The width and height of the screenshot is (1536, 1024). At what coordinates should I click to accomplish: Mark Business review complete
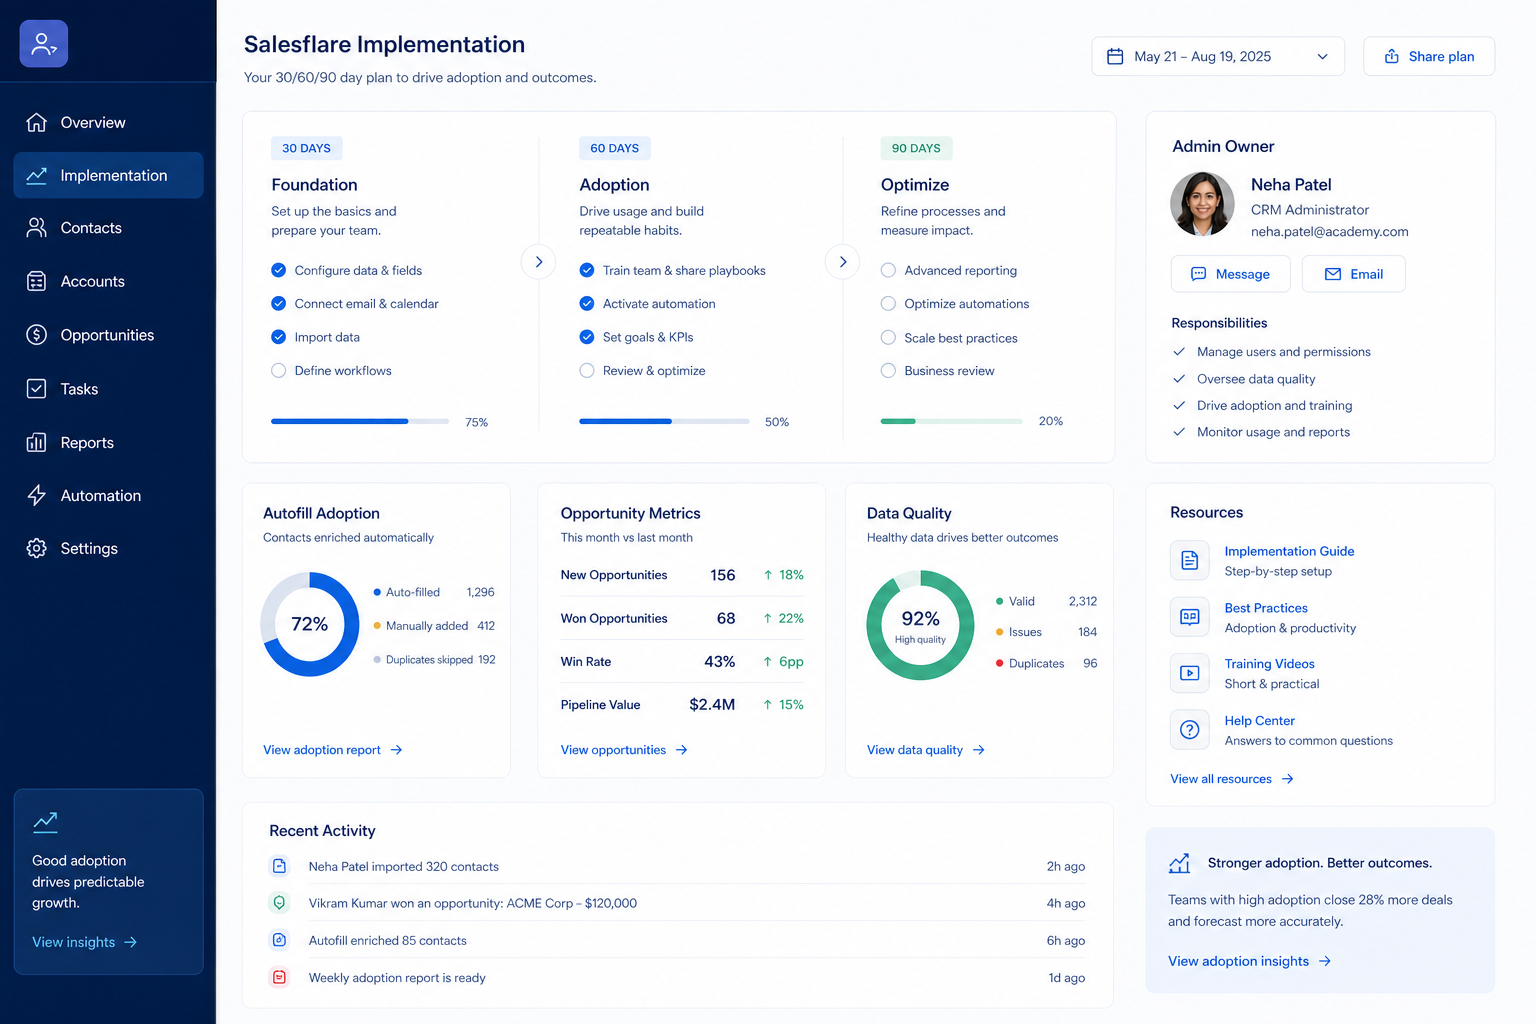pos(888,370)
